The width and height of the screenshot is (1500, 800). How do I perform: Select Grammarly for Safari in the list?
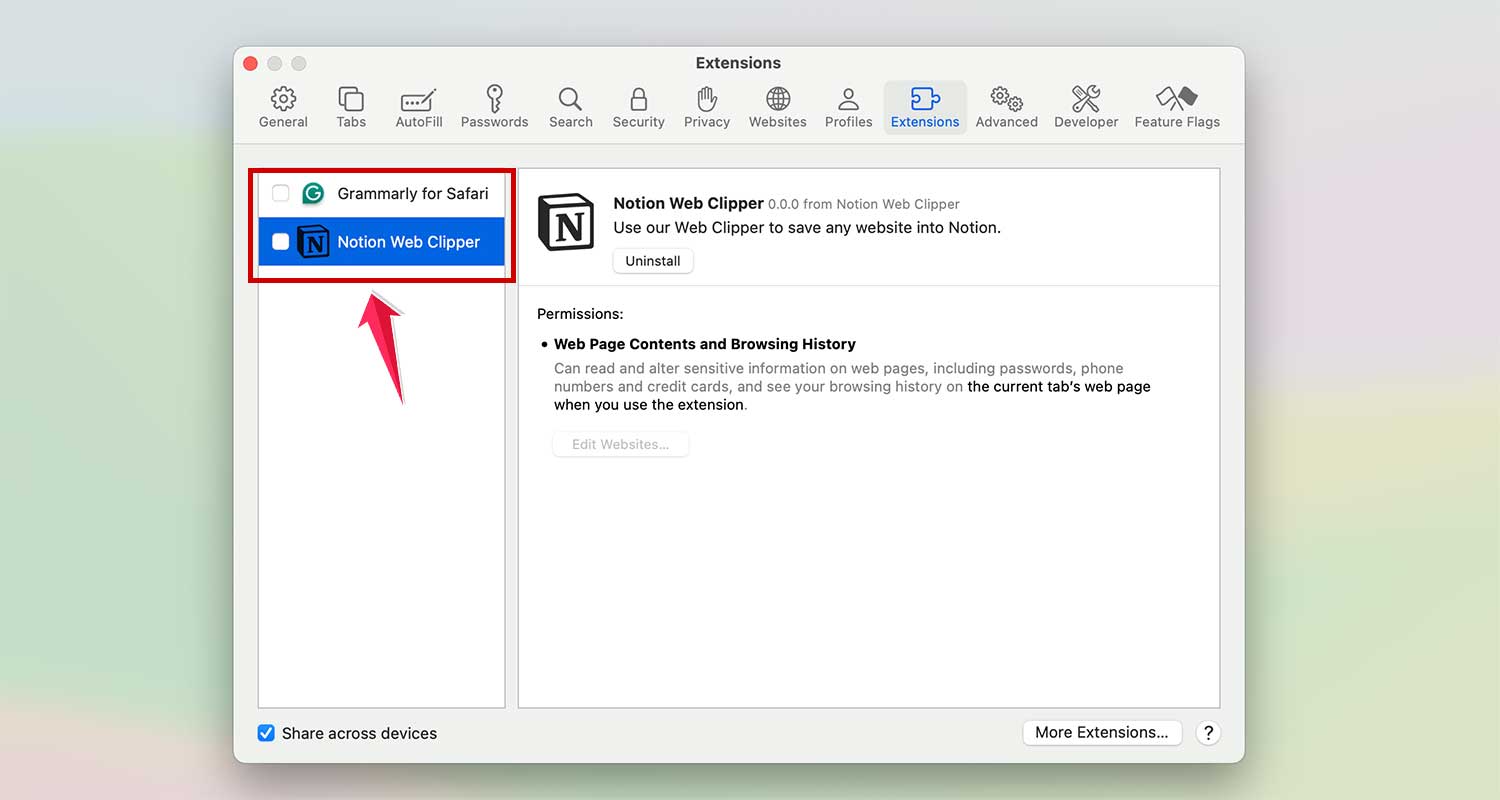[x=414, y=193]
